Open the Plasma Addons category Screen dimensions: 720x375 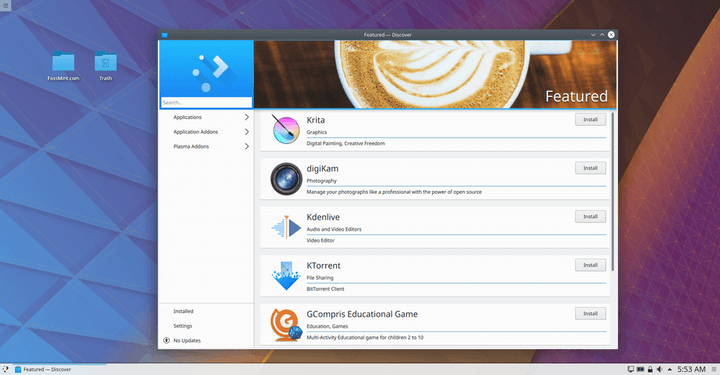click(206, 146)
